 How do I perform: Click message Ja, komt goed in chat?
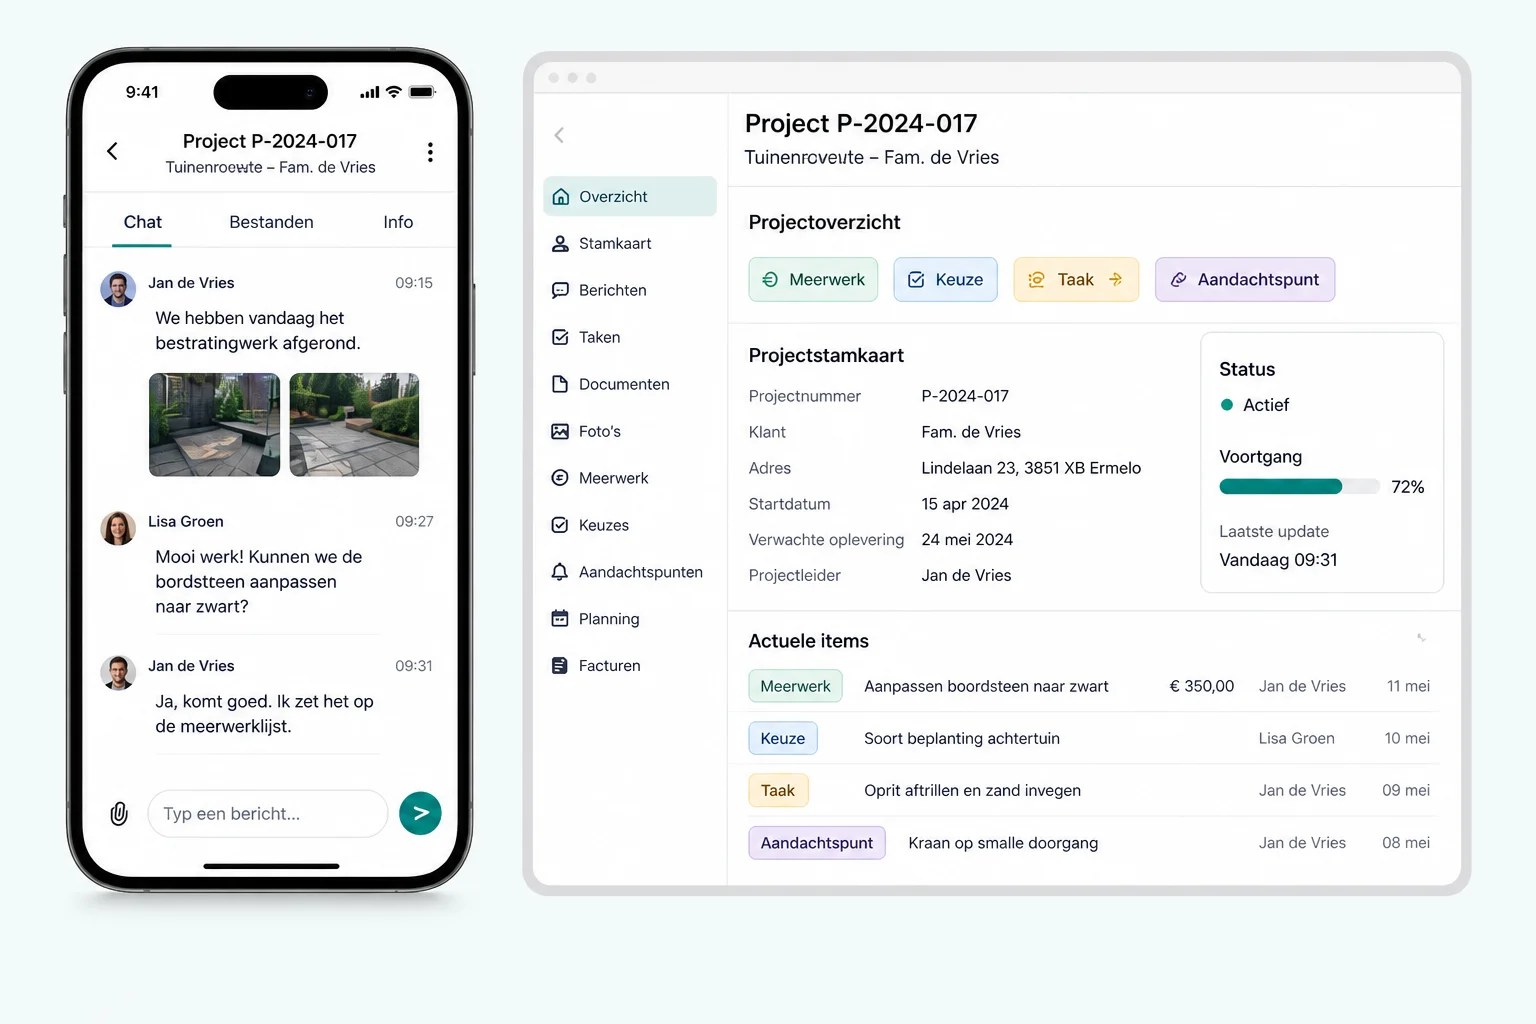(x=264, y=714)
